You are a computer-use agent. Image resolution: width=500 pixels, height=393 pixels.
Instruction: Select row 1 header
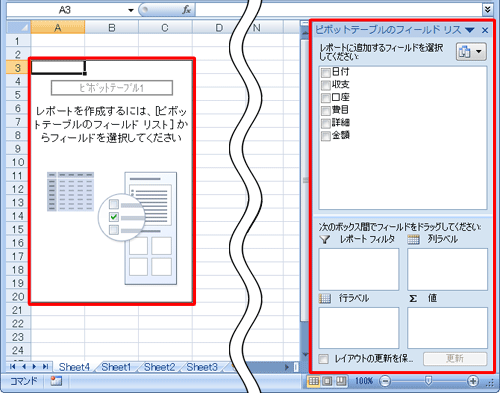[x=18, y=41]
